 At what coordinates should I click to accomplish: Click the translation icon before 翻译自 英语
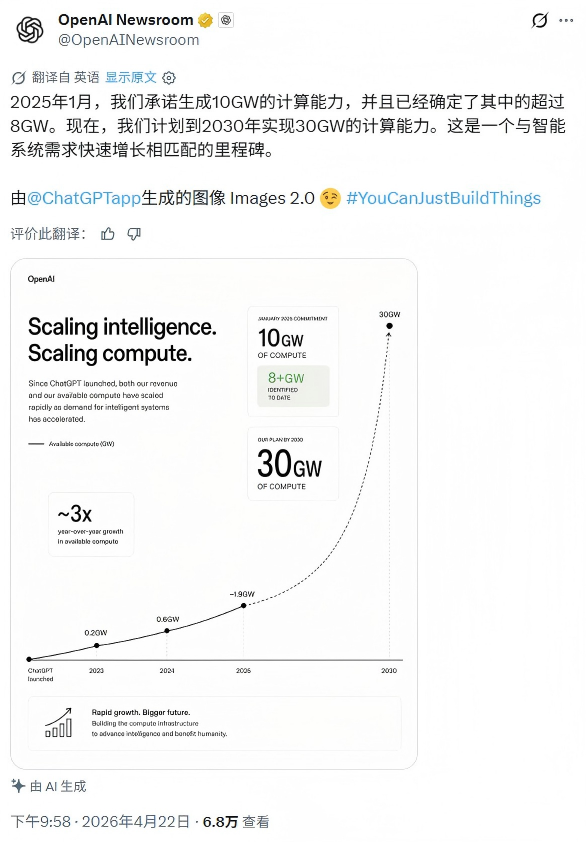pos(18,78)
